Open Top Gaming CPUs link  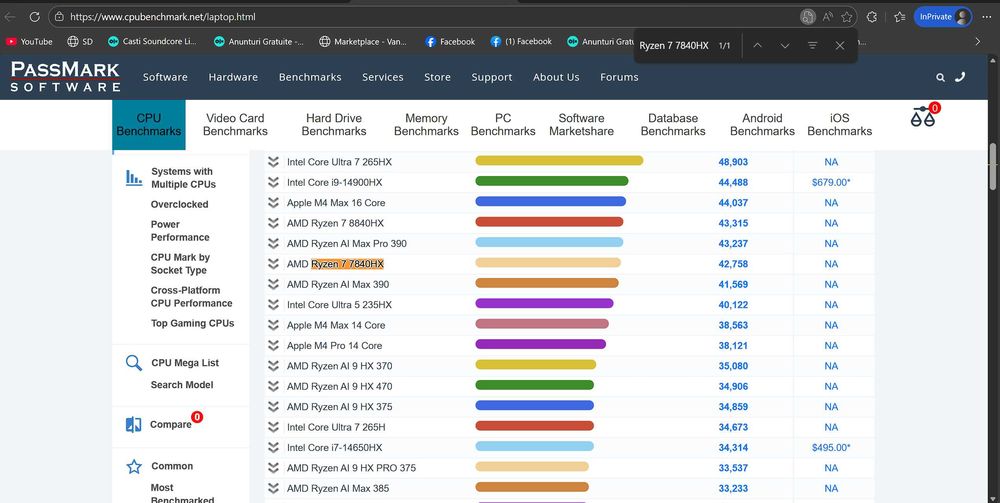point(192,323)
